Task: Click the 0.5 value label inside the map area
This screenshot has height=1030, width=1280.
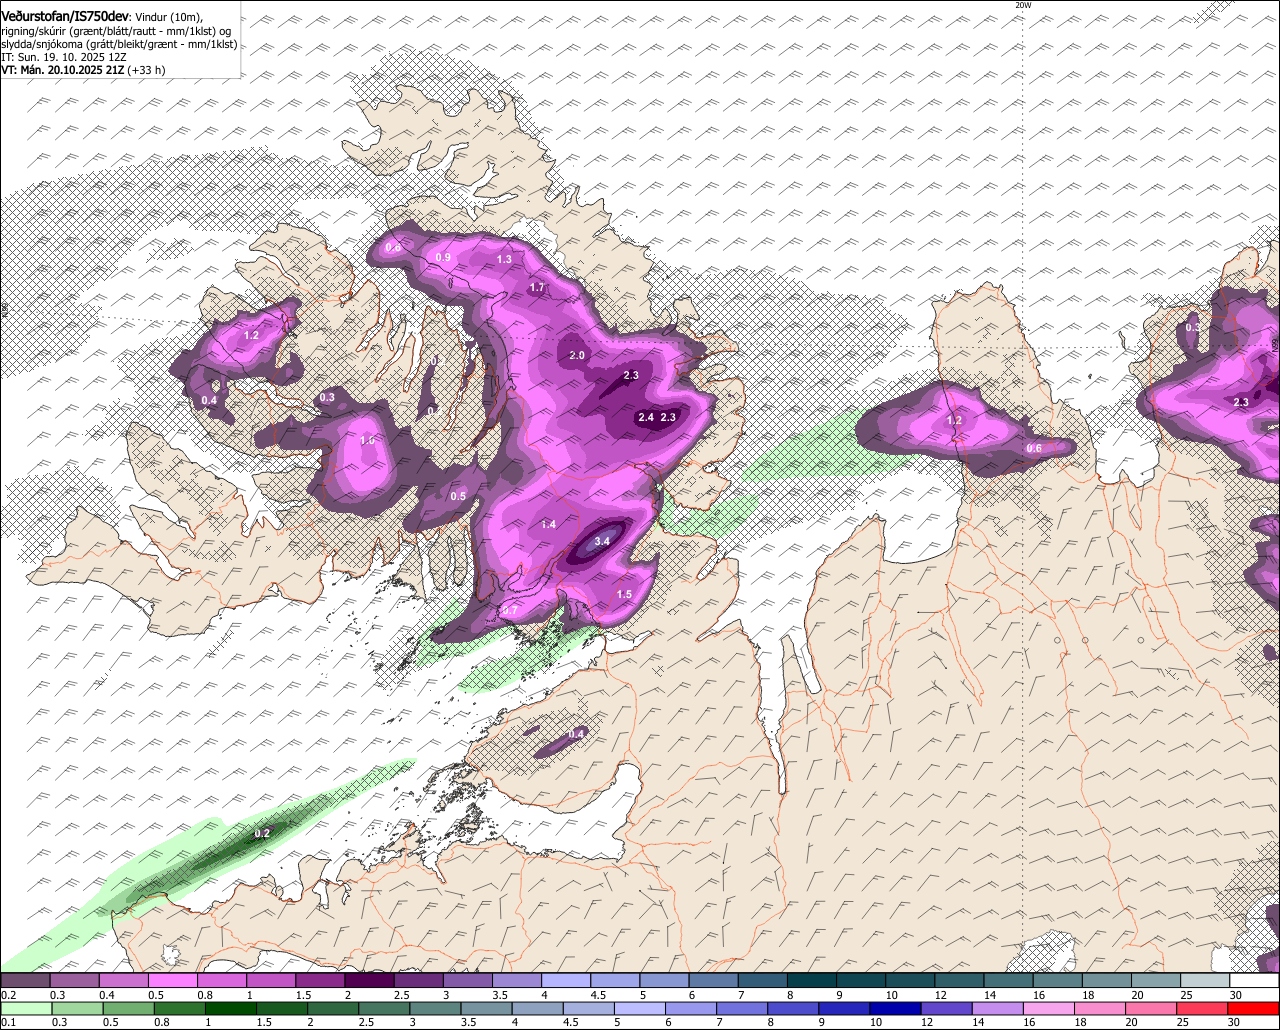Action: 458,496
